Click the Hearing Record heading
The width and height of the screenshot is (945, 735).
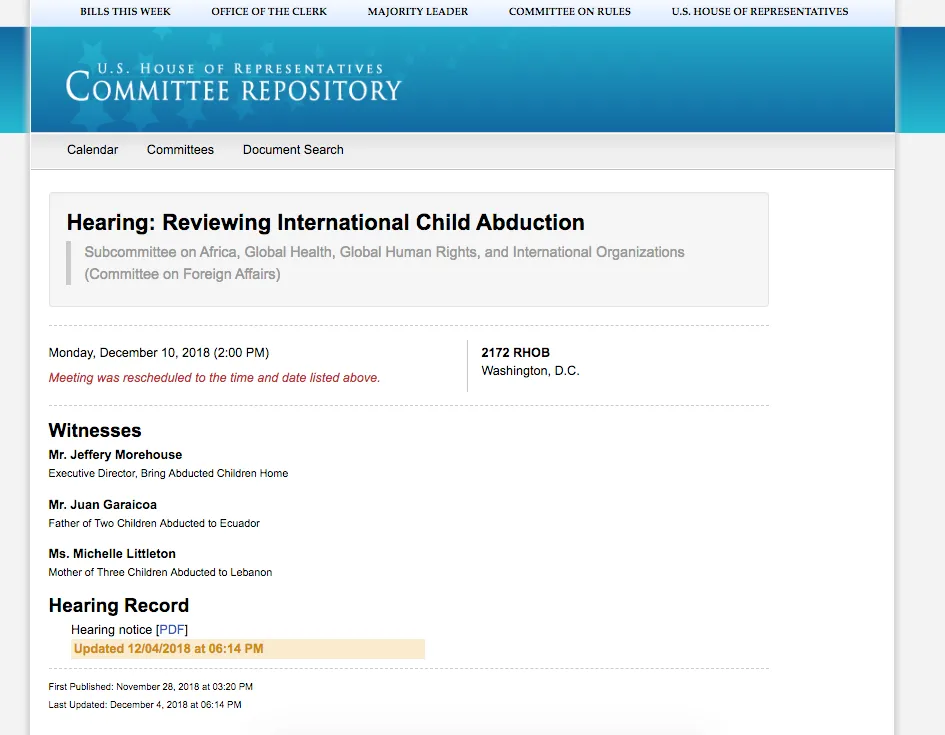click(x=119, y=605)
